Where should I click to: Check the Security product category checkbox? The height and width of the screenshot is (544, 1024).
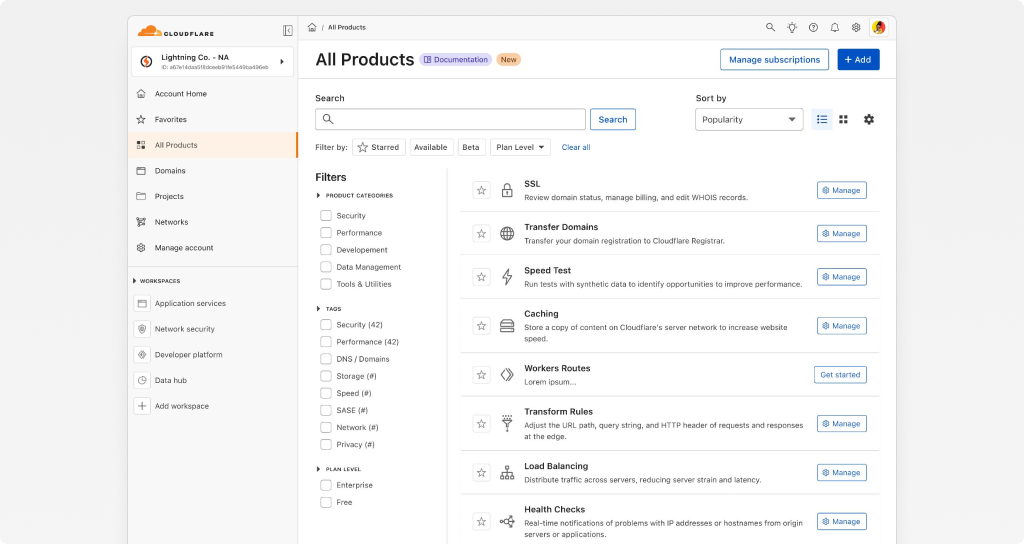(326, 216)
